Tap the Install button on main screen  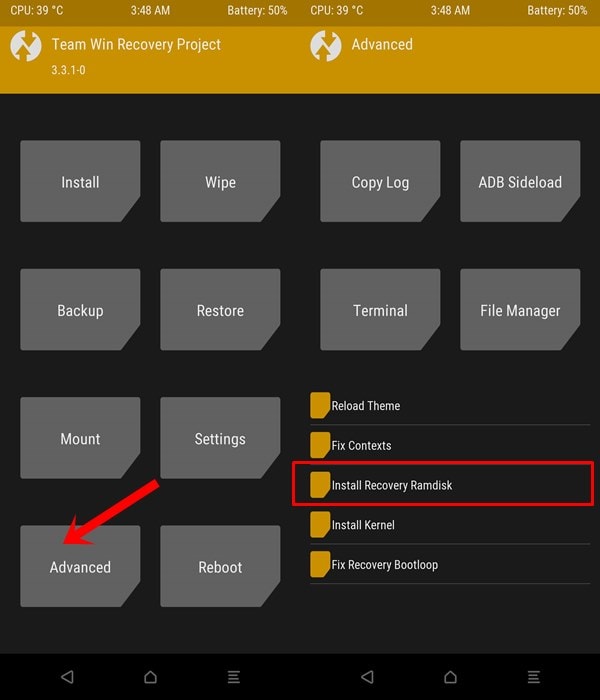coord(80,181)
